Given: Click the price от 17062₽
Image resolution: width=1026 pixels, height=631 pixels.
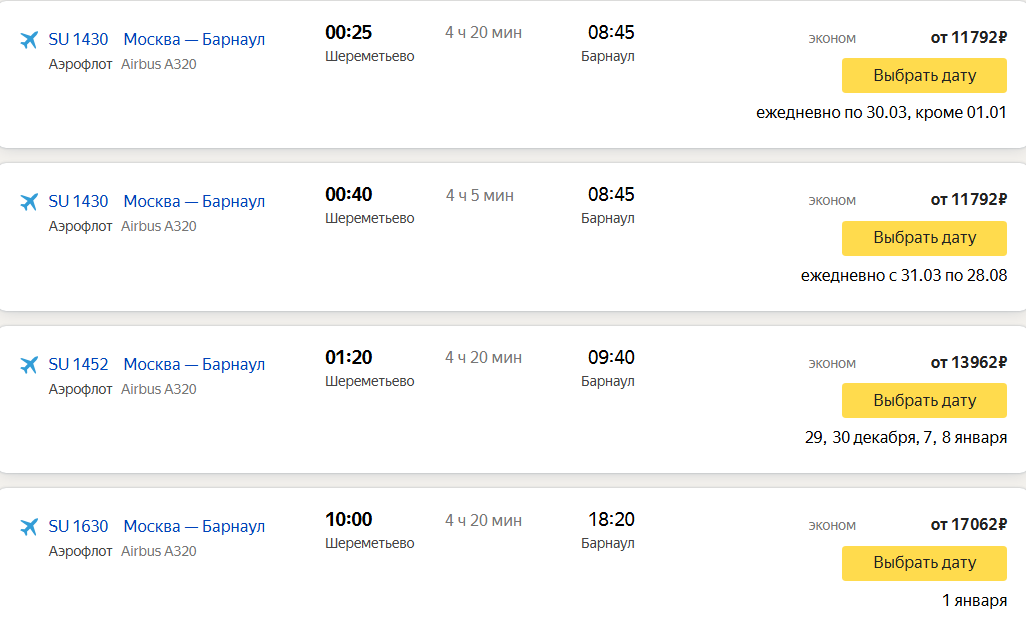Looking at the screenshot, I should [x=968, y=524].
